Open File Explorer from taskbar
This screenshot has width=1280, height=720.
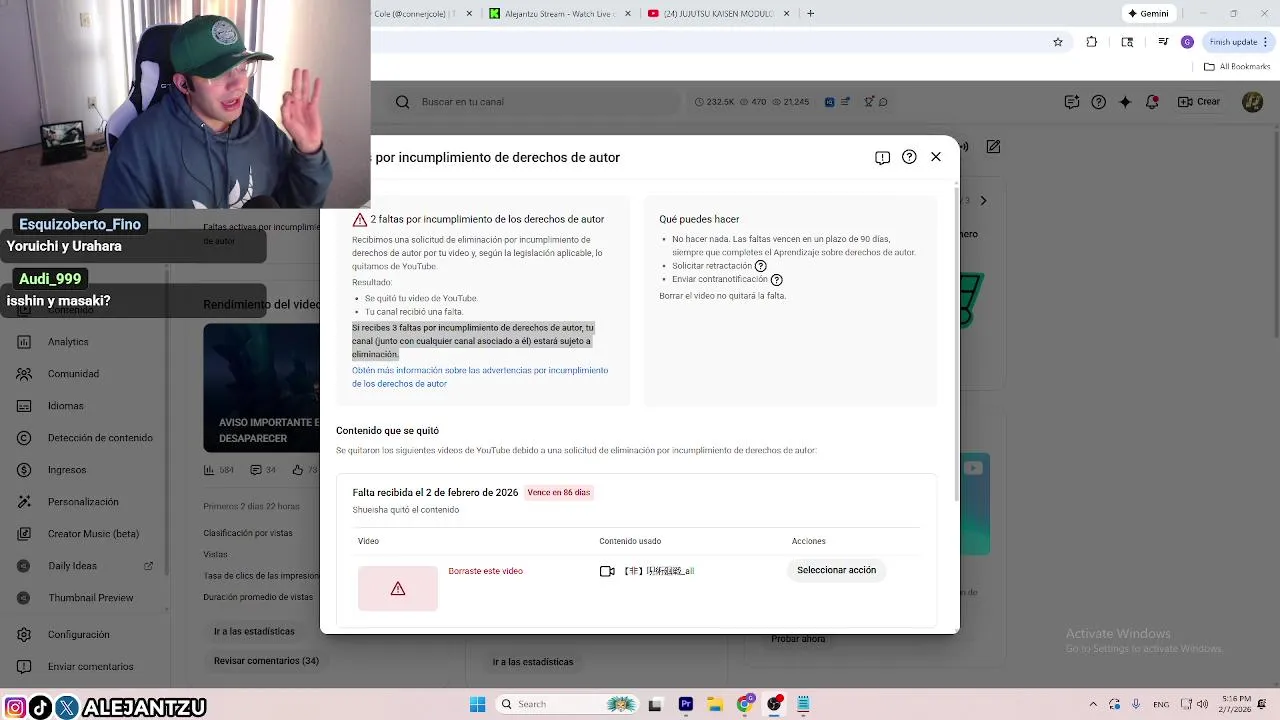click(716, 704)
